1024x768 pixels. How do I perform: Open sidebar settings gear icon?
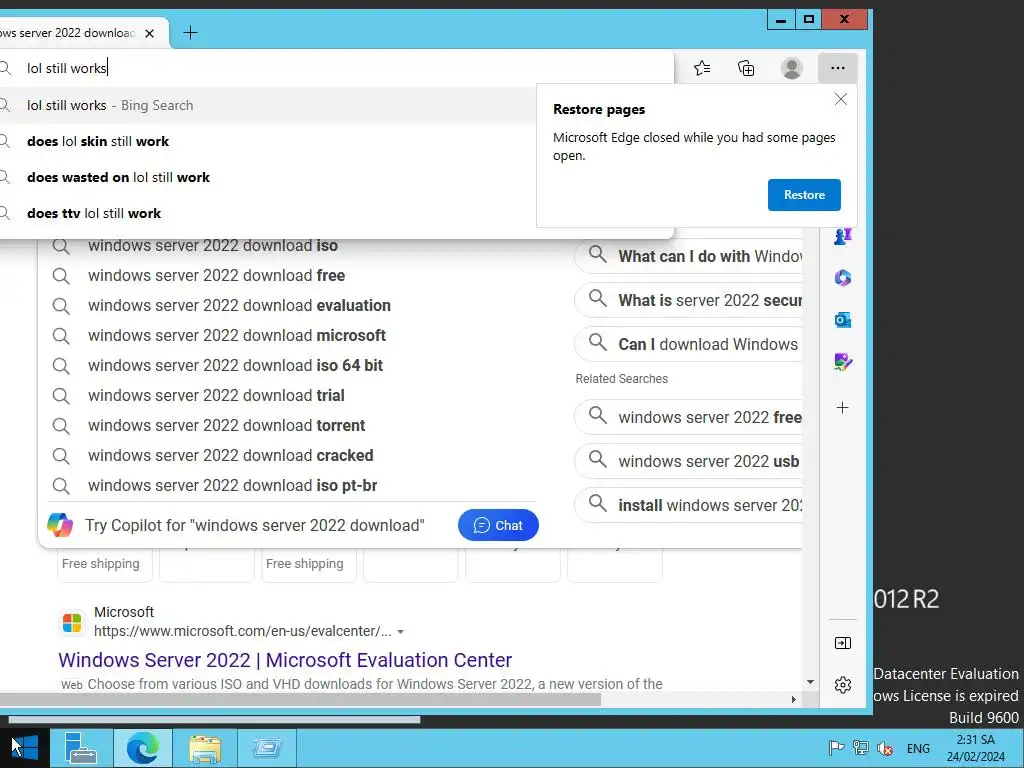842,684
